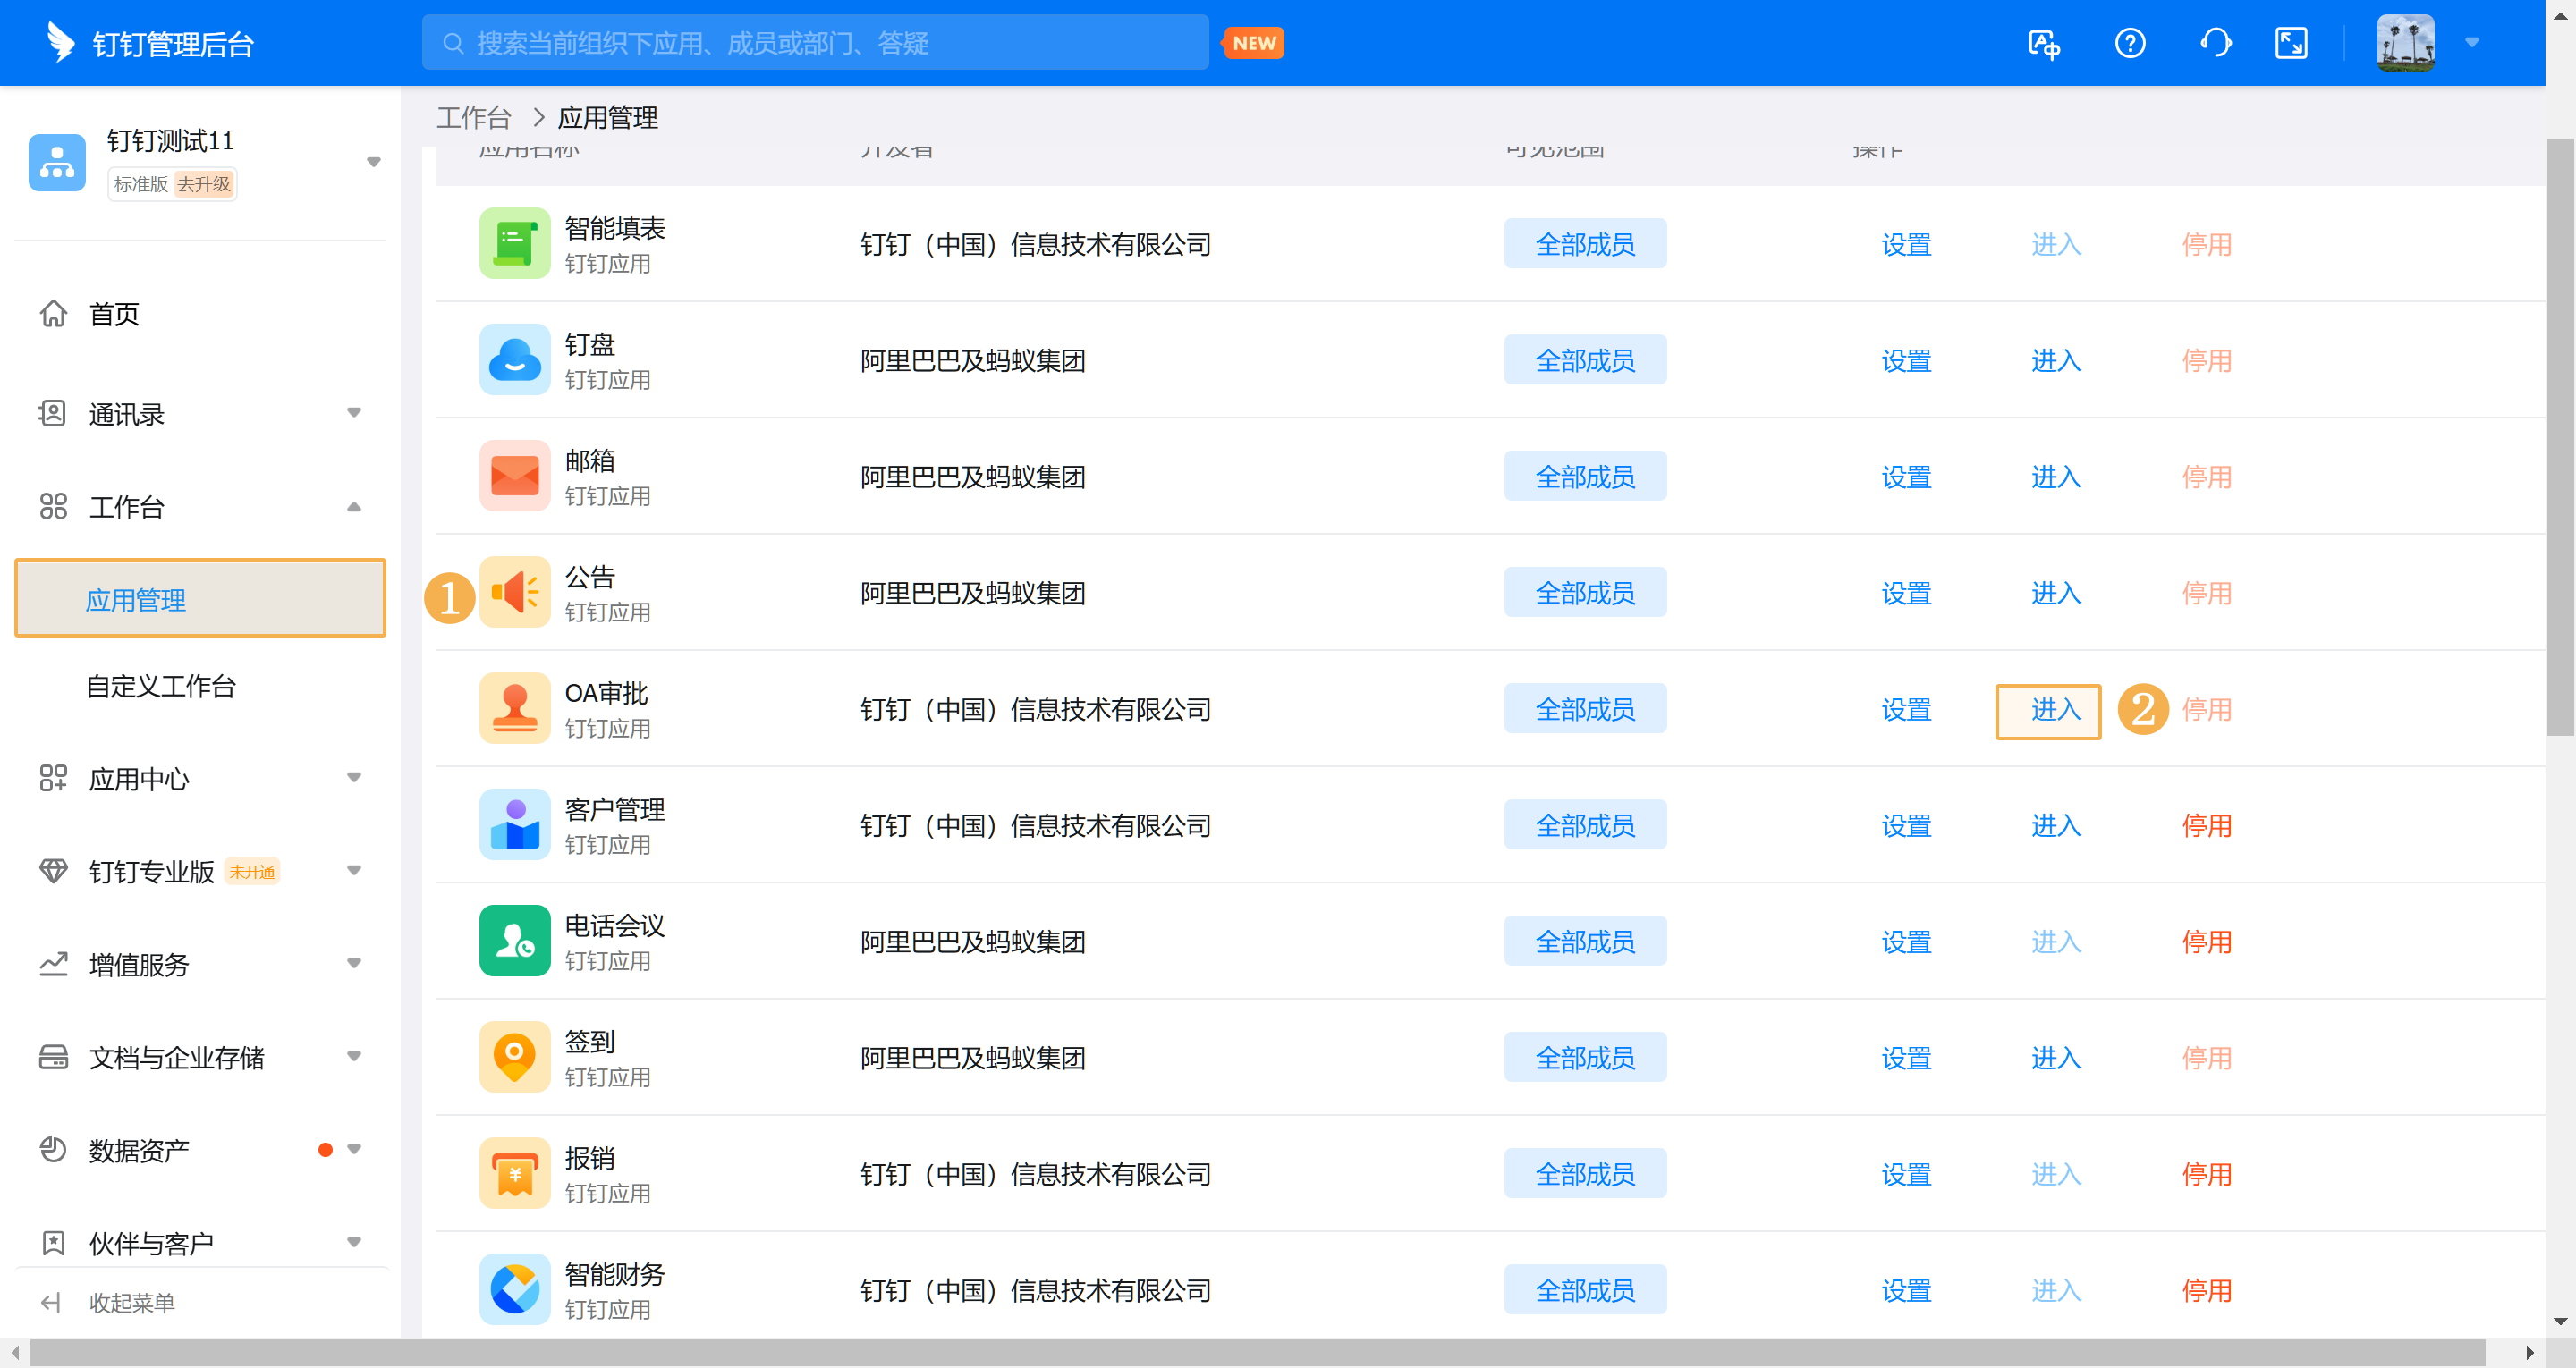The image size is (2576, 1368).
Task: Select 自定义工作台 in the sidebar
Action: click(161, 686)
